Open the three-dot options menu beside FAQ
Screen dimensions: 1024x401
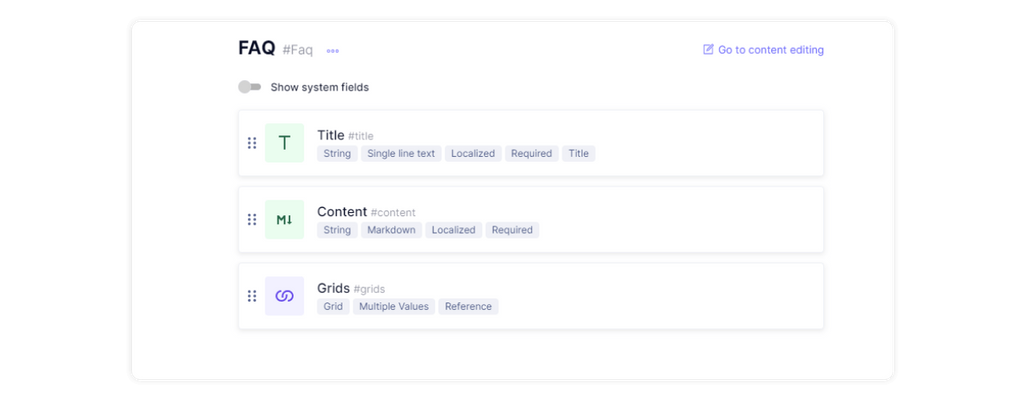(x=332, y=51)
